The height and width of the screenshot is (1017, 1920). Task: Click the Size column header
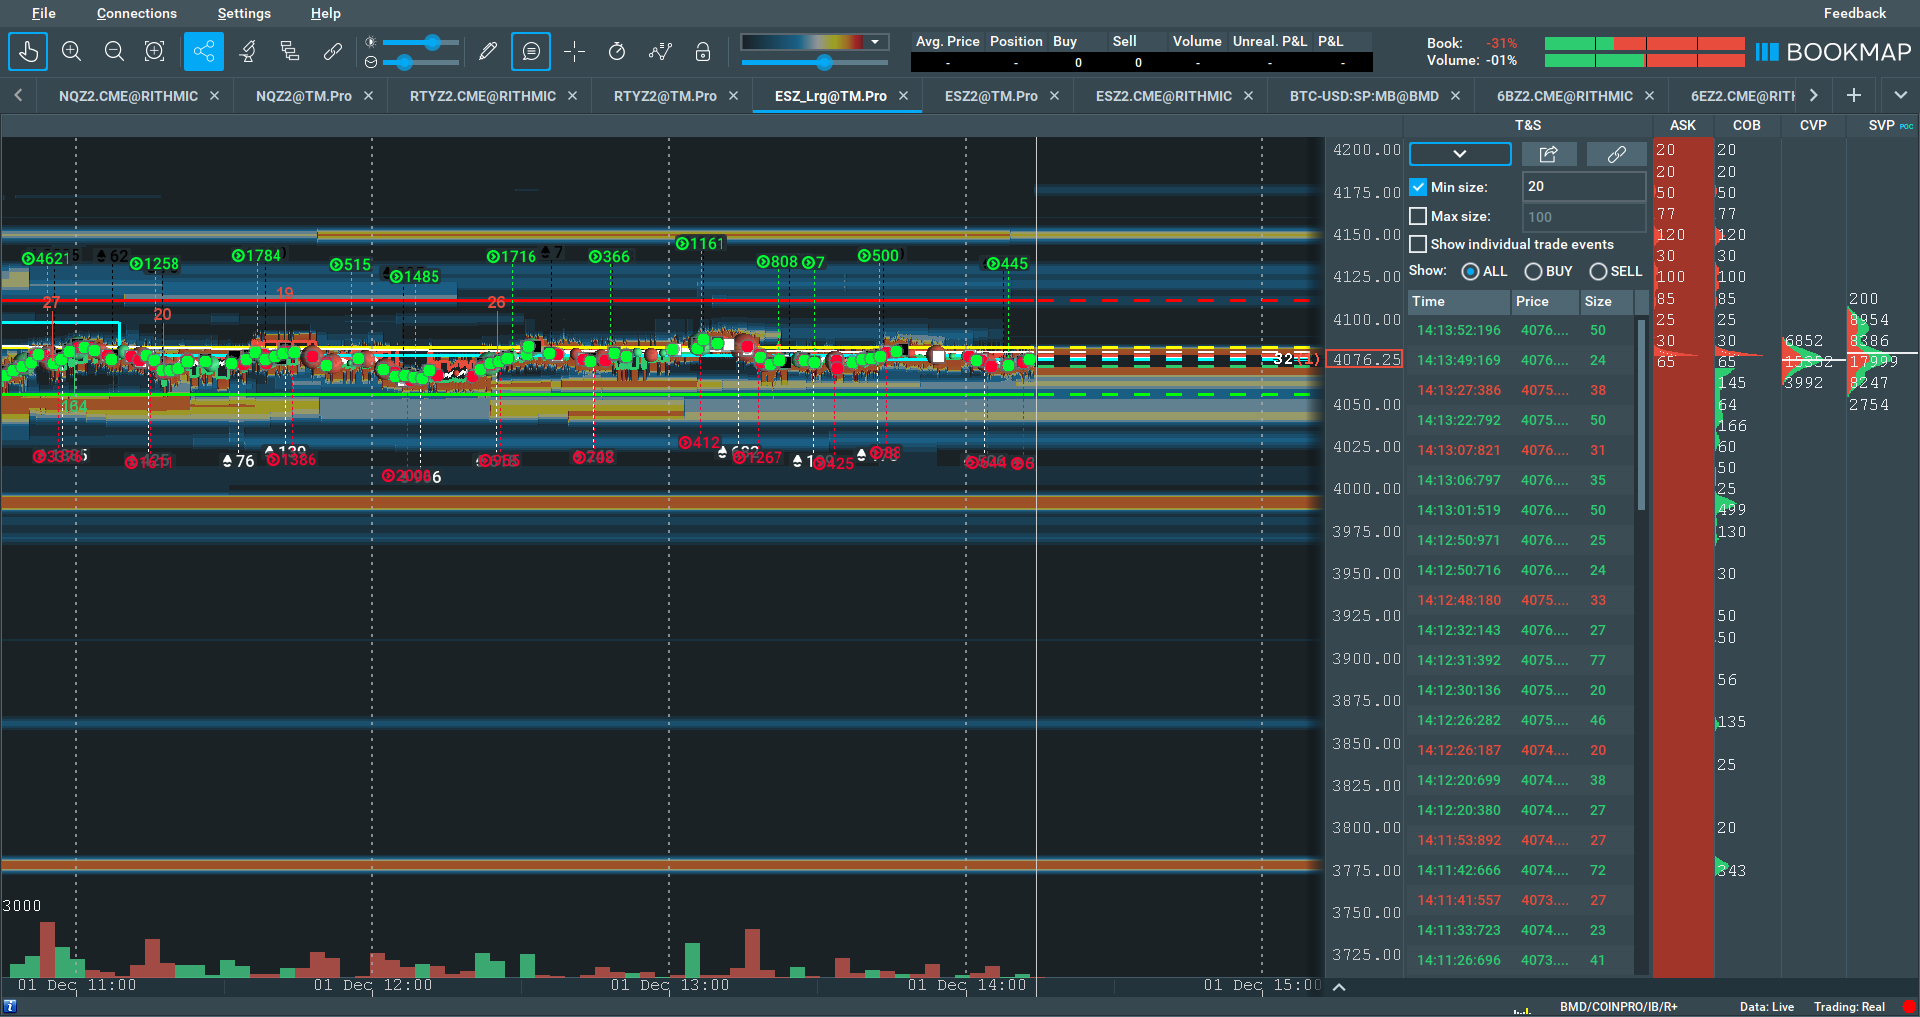click(x=1606, y=301)
